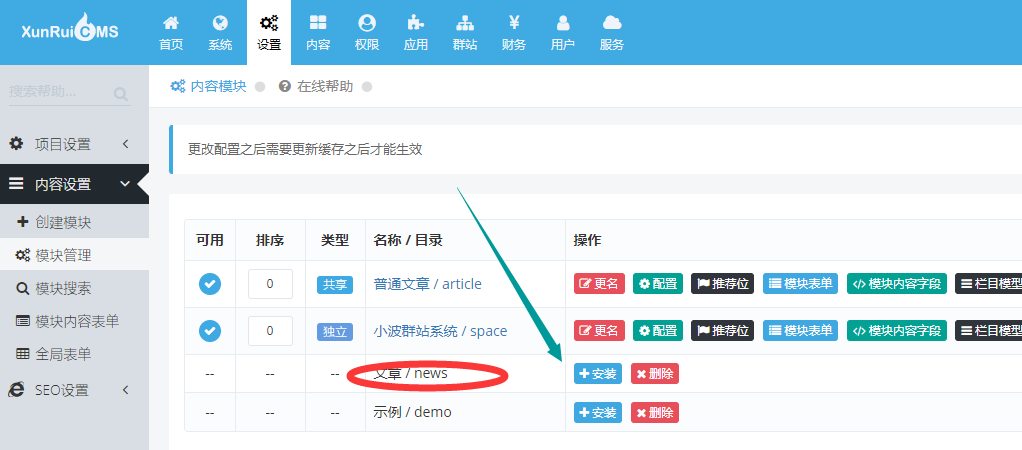
Task: Collapse the 内容设置 sidebar section
Action: 74,185
